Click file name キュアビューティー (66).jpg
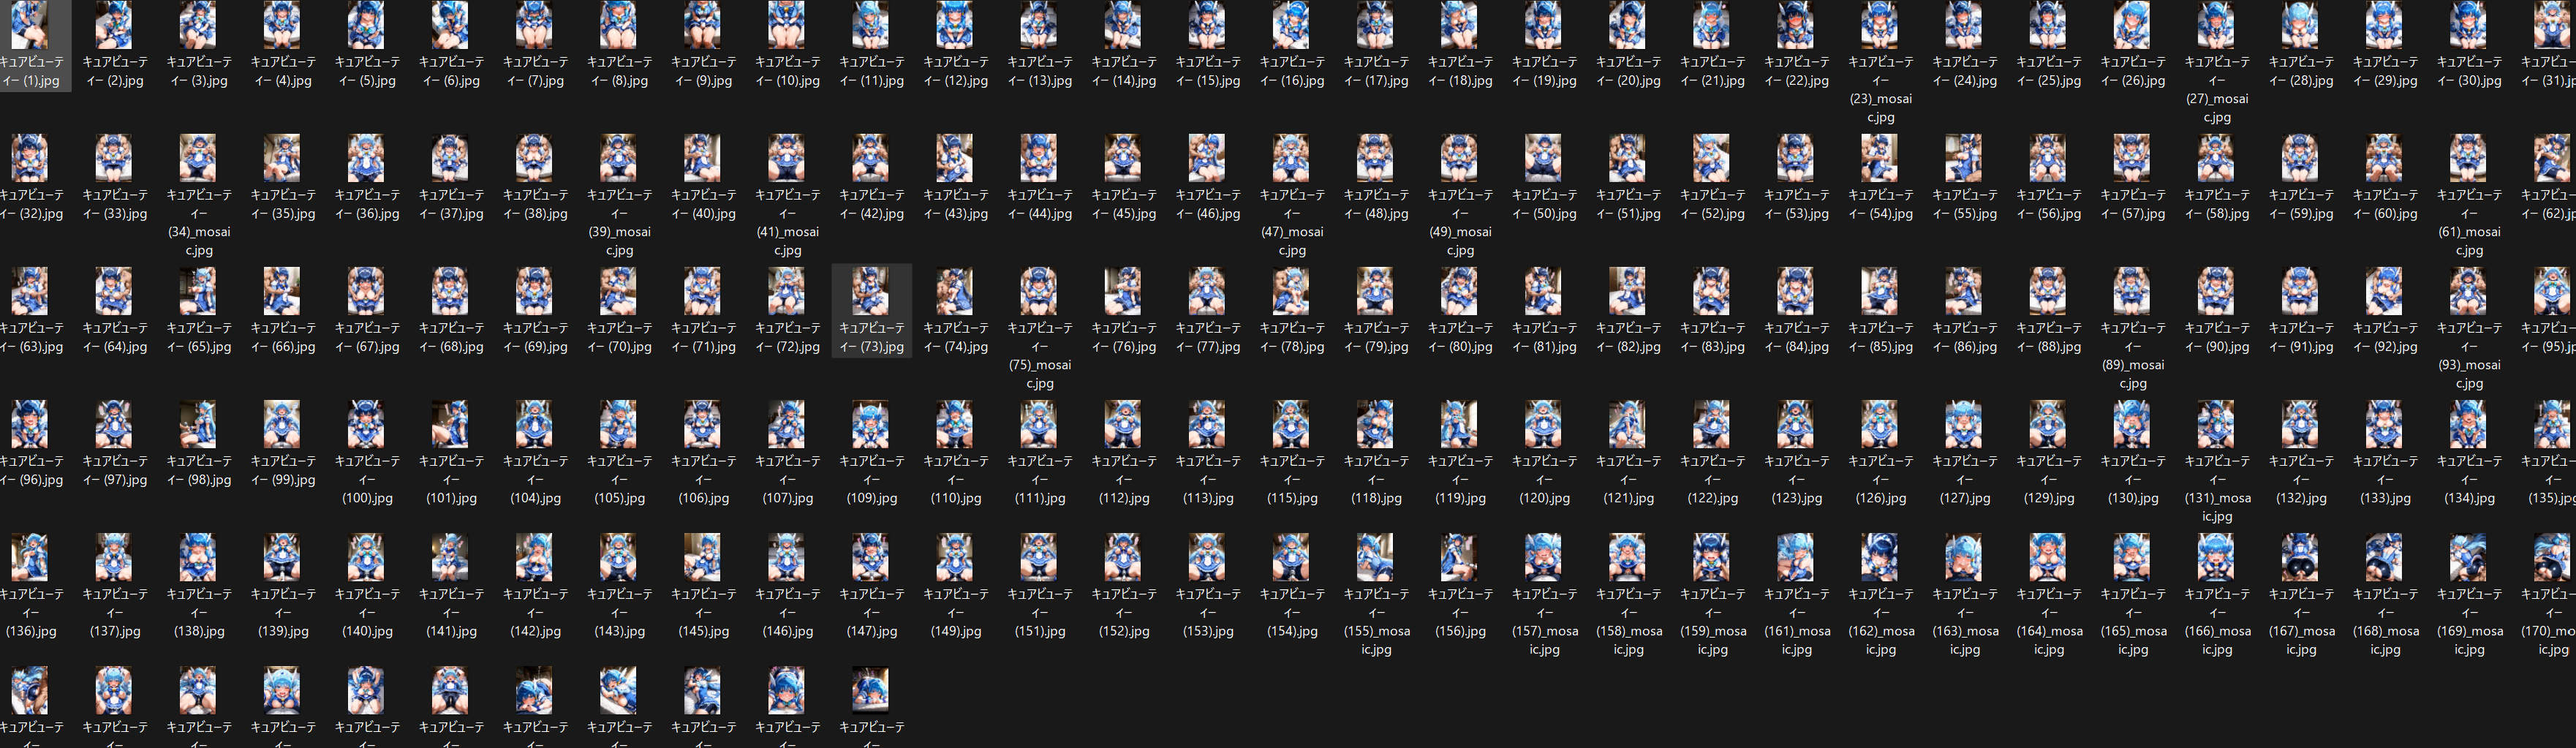Screen dimensions: 2576x748 click(x=283, y=337)
